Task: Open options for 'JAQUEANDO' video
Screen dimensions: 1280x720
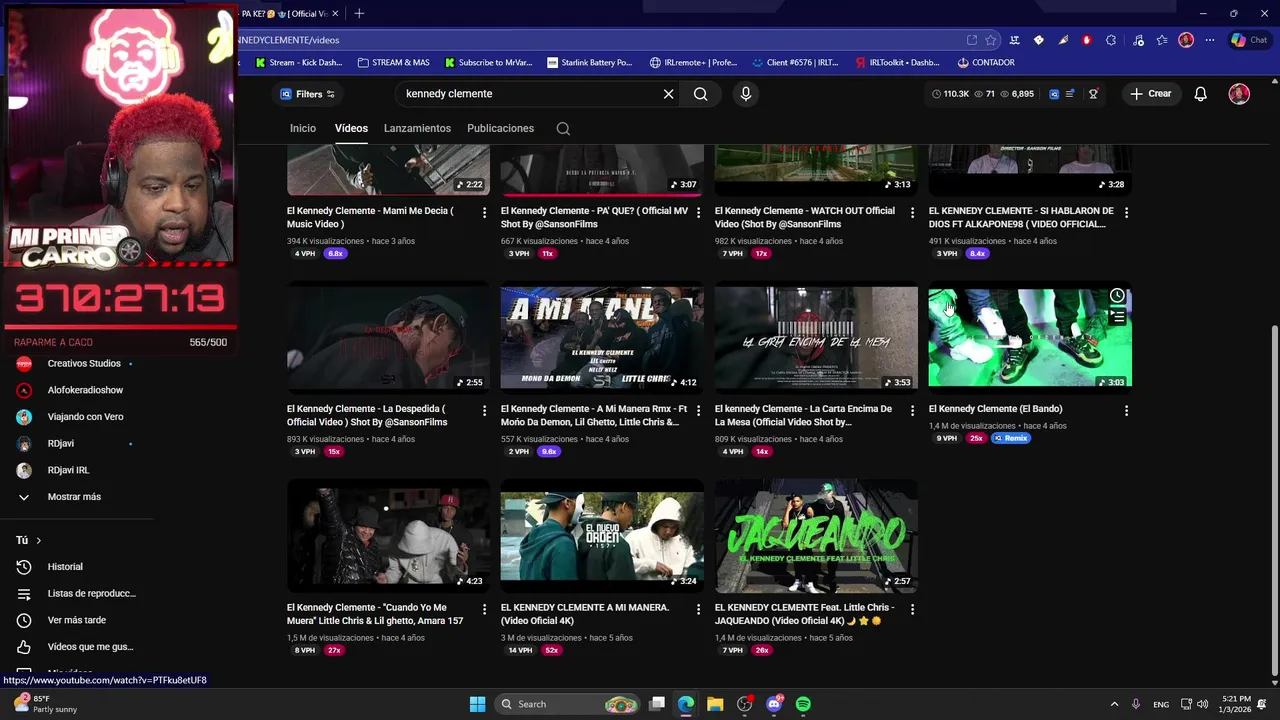Action: point(912,609)
